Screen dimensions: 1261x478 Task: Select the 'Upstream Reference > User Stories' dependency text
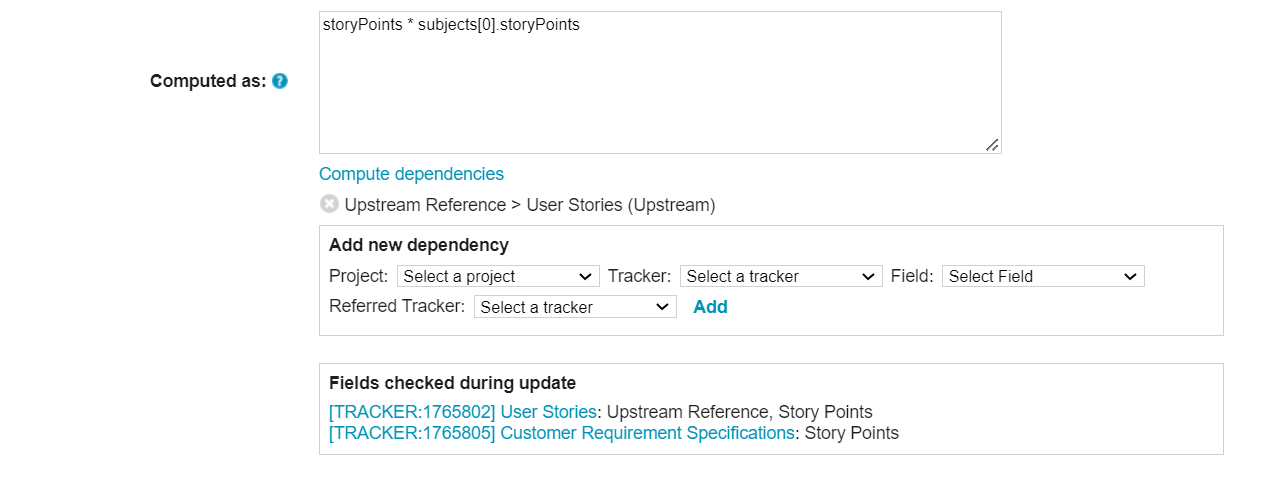pos(529,205)
